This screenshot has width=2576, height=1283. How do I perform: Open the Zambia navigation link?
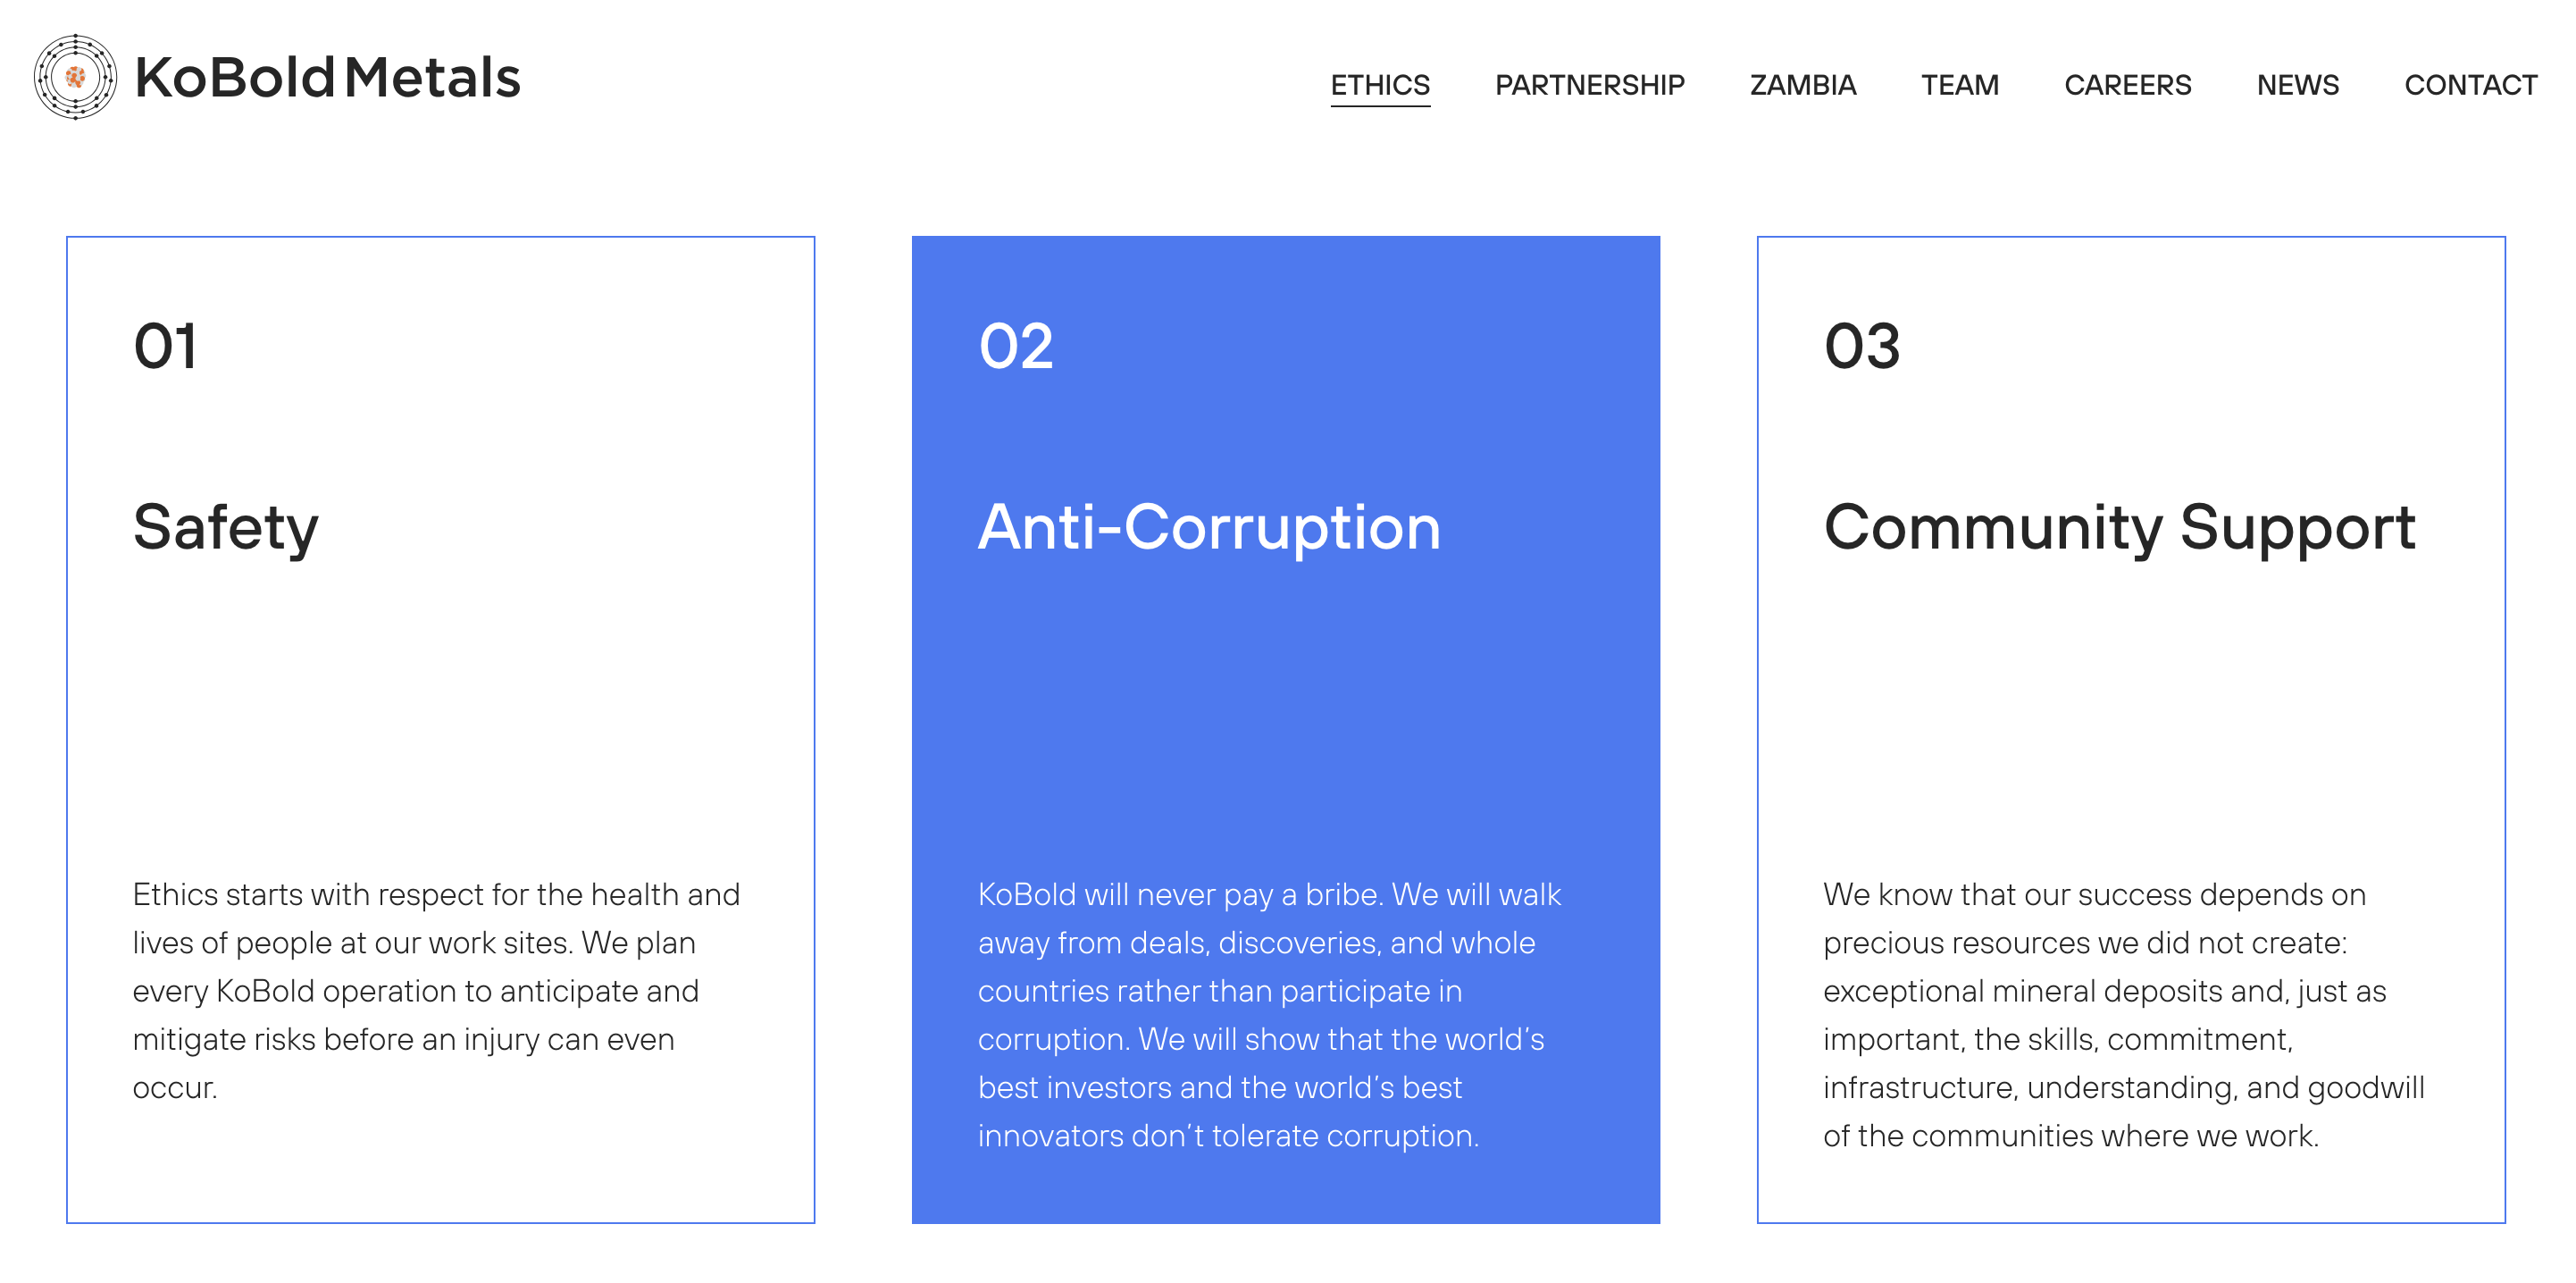[1802, 85]
